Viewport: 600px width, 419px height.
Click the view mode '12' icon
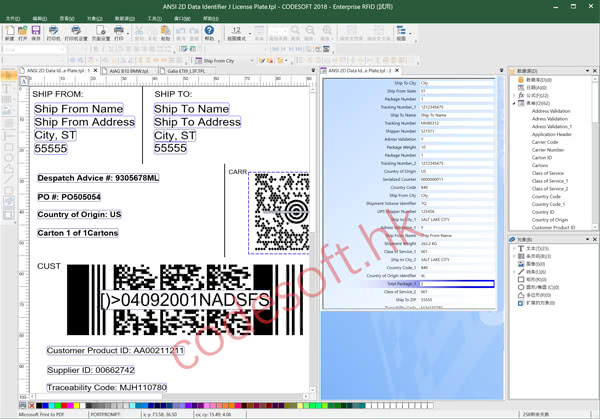[236, 31]
